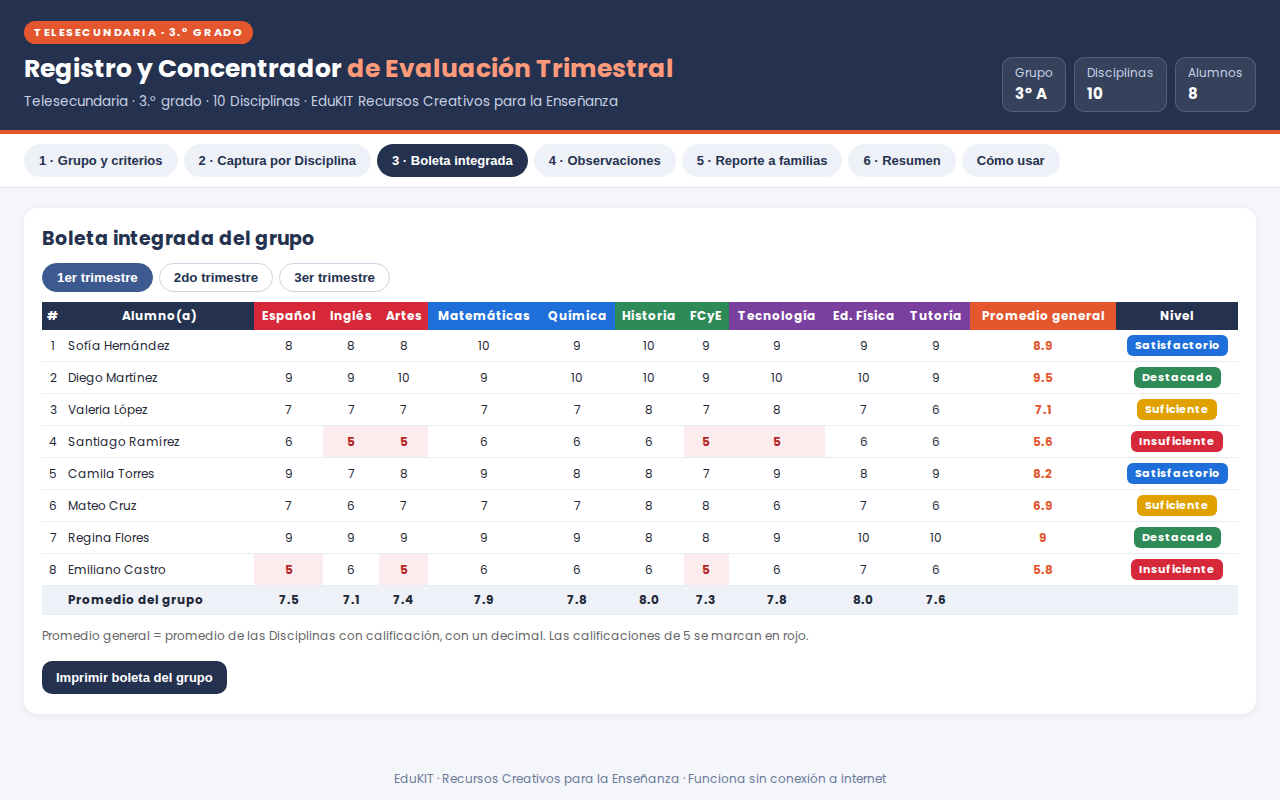The height and width of the screenshot is (800, 1280).
Task: Click the 'Ed. Física' column header
Action: point(864,316)
